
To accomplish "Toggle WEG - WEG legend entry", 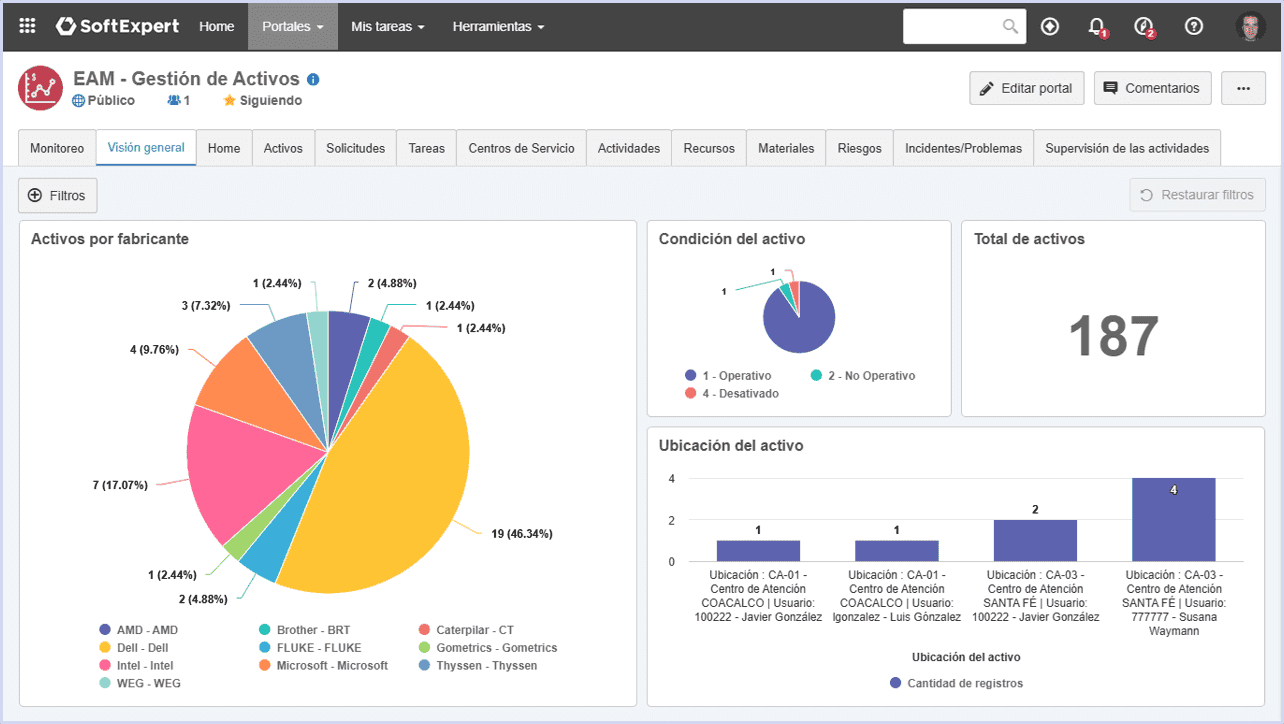I will click(x=139, y=683).
